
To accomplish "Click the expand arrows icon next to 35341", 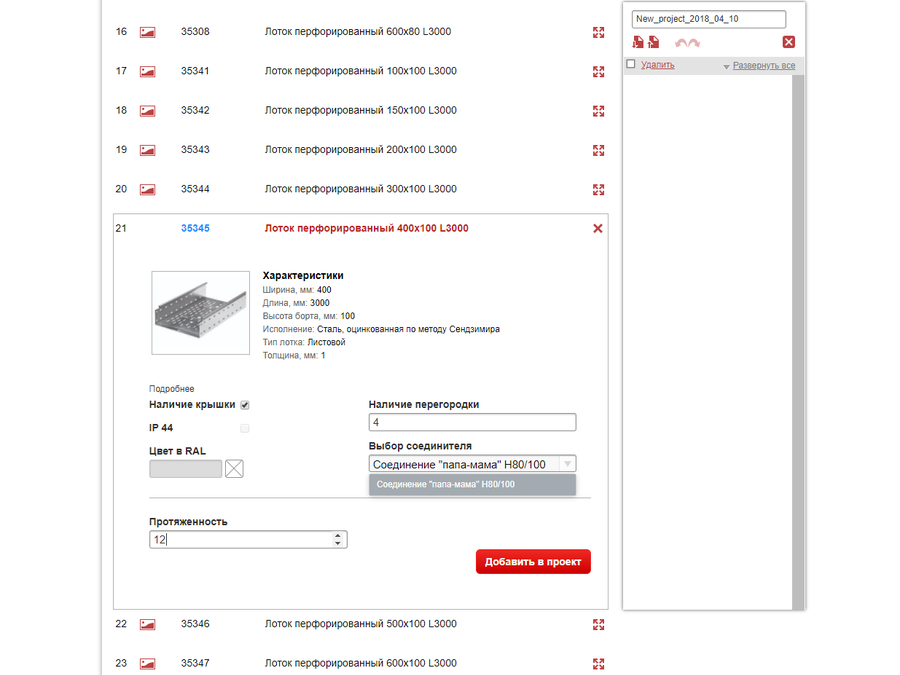I will click(598, 71).
